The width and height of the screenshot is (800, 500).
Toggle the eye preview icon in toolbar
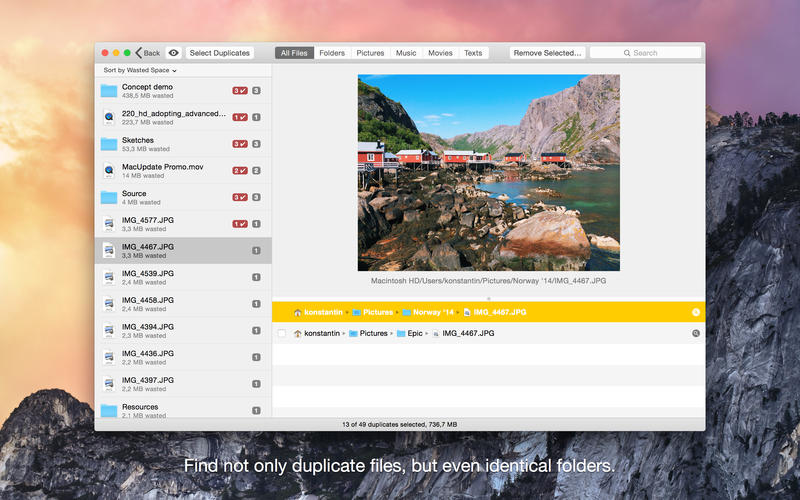coord(174,53)
